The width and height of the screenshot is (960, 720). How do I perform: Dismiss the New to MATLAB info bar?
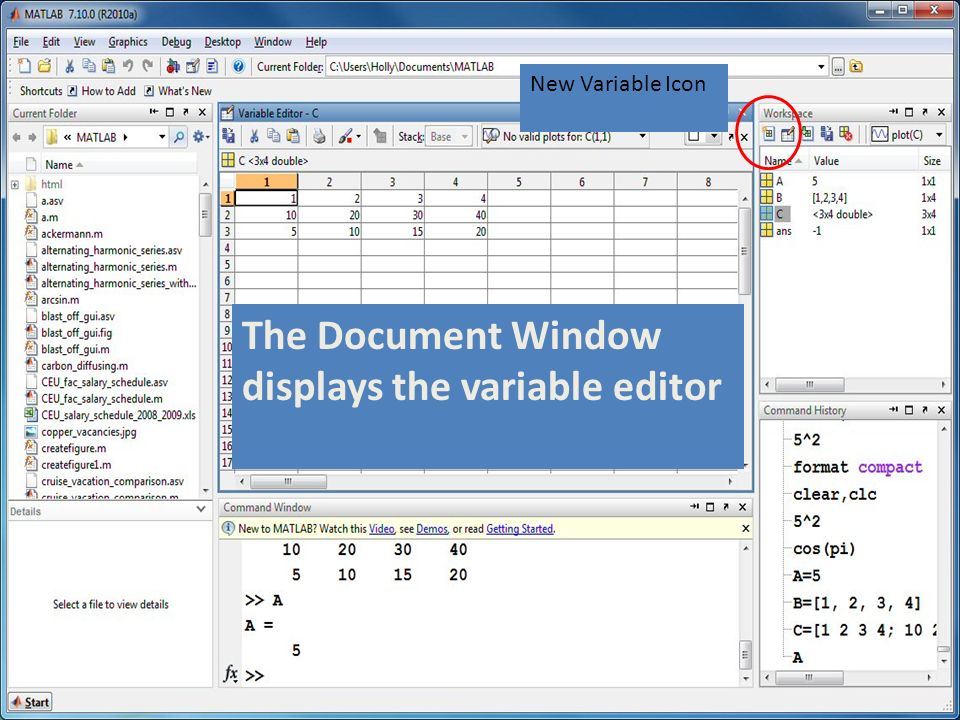coord(745,528)
